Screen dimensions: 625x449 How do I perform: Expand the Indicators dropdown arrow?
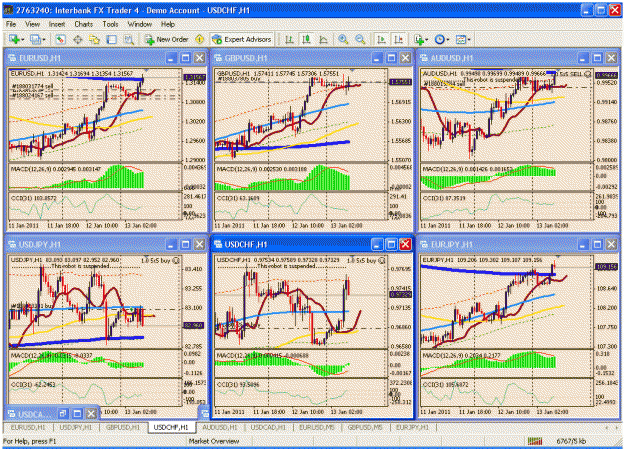(x=426, y=40)
